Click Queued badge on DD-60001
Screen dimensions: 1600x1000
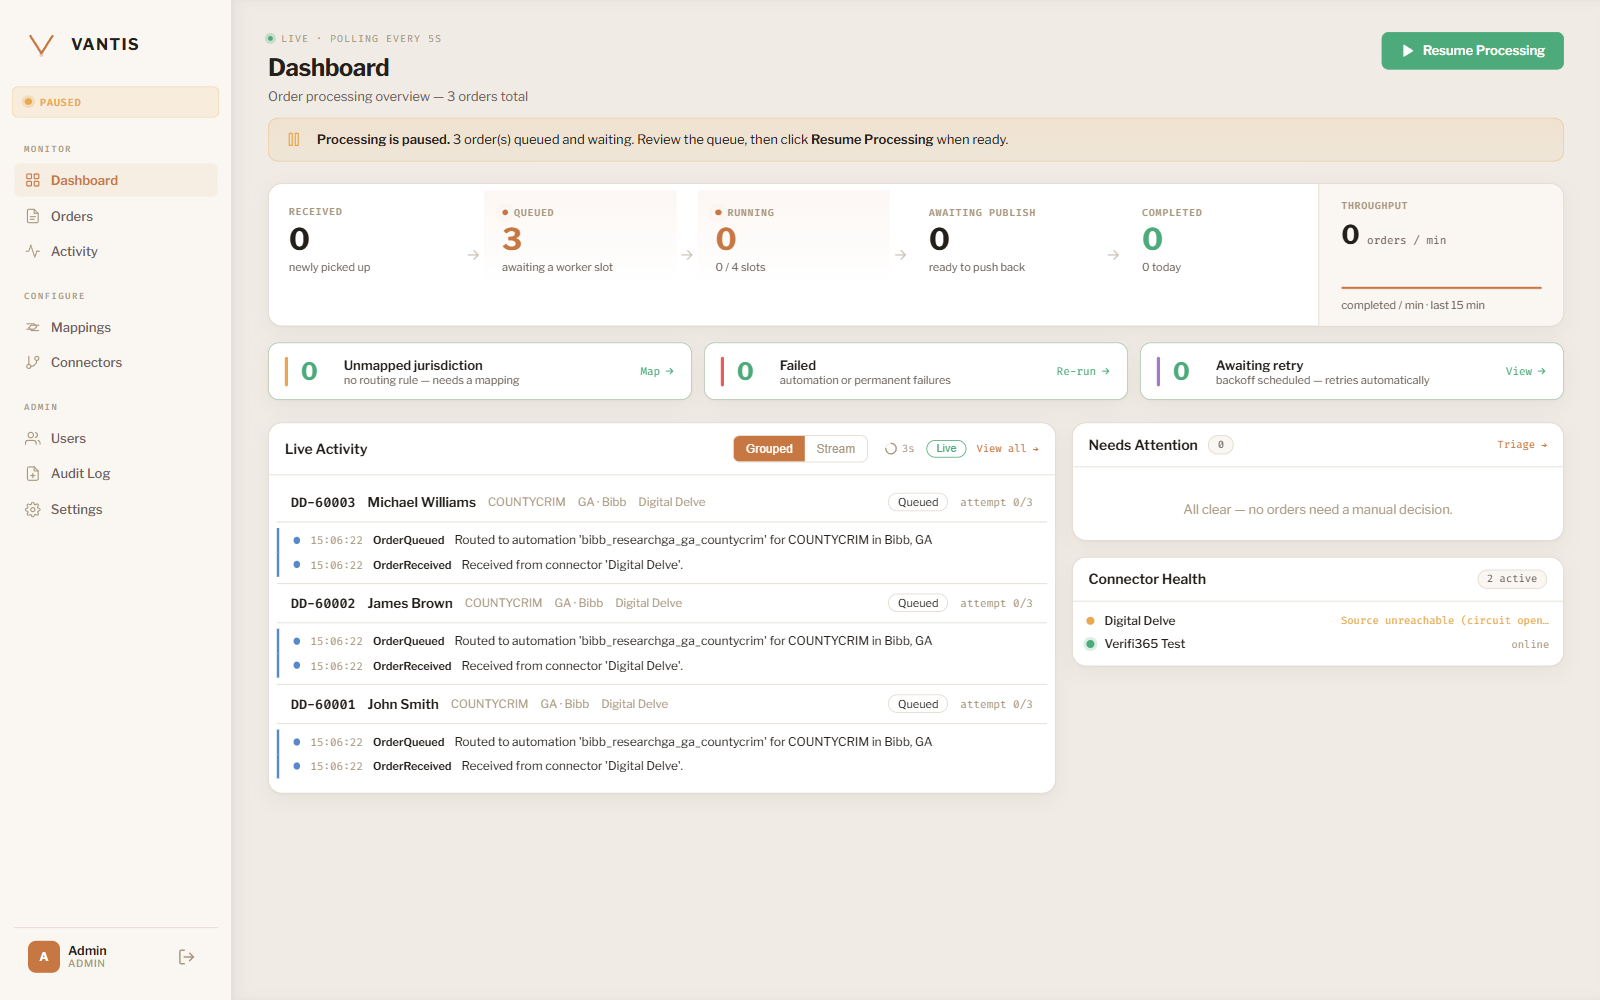(x=918, y=704)
